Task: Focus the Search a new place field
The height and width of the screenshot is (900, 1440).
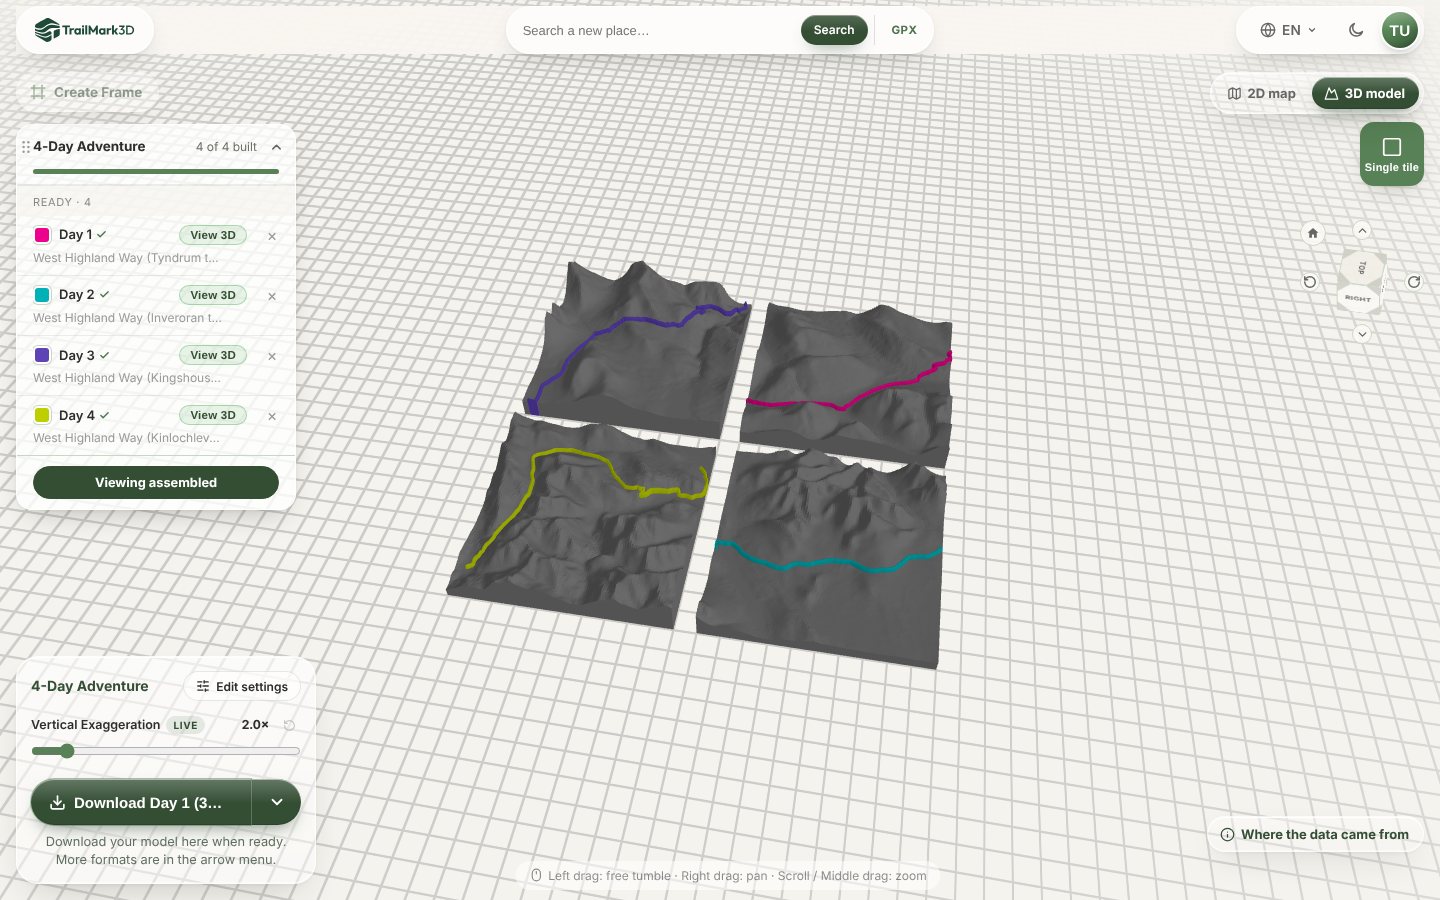Action: pyautogui.click(x=655, y=31)
